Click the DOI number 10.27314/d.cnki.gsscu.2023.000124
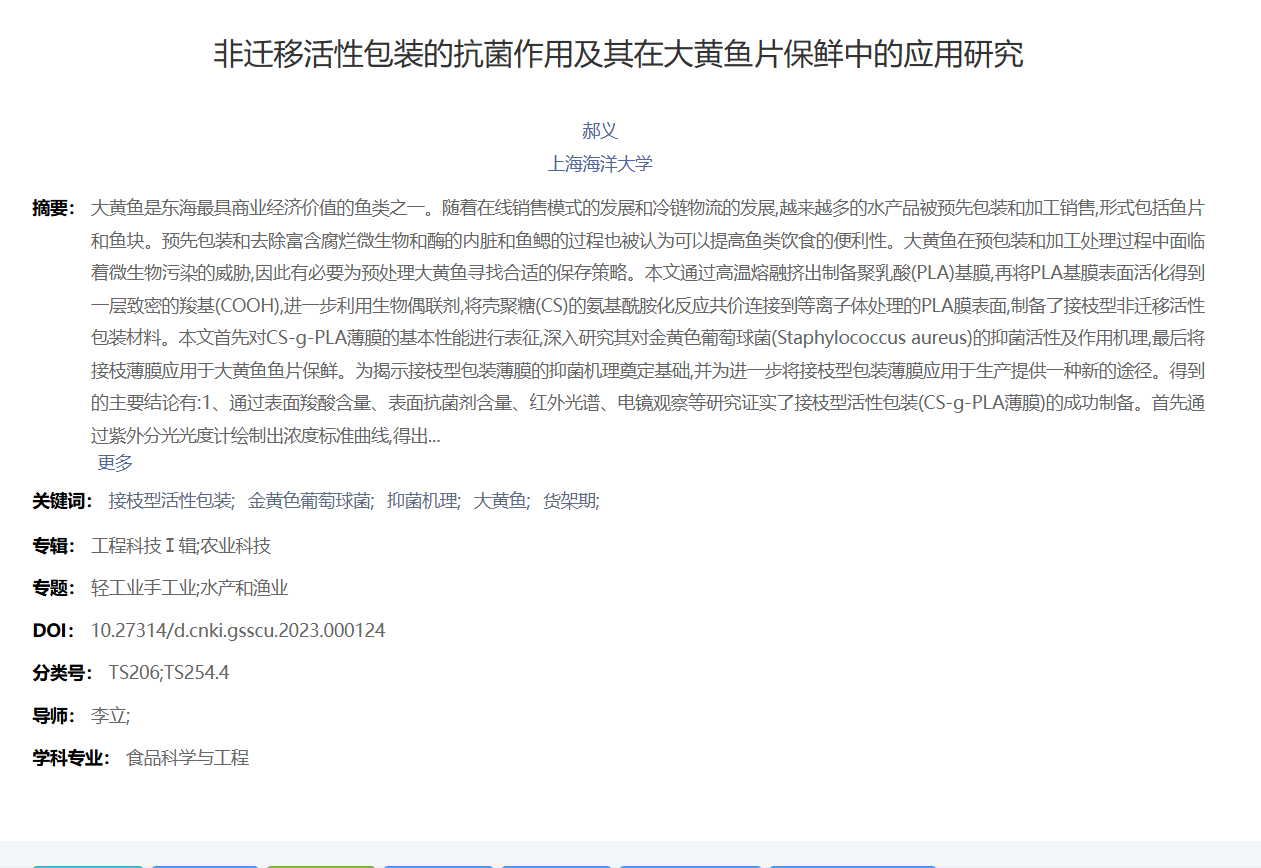This screenshot has width=1261, height=868. coord(238,630)
